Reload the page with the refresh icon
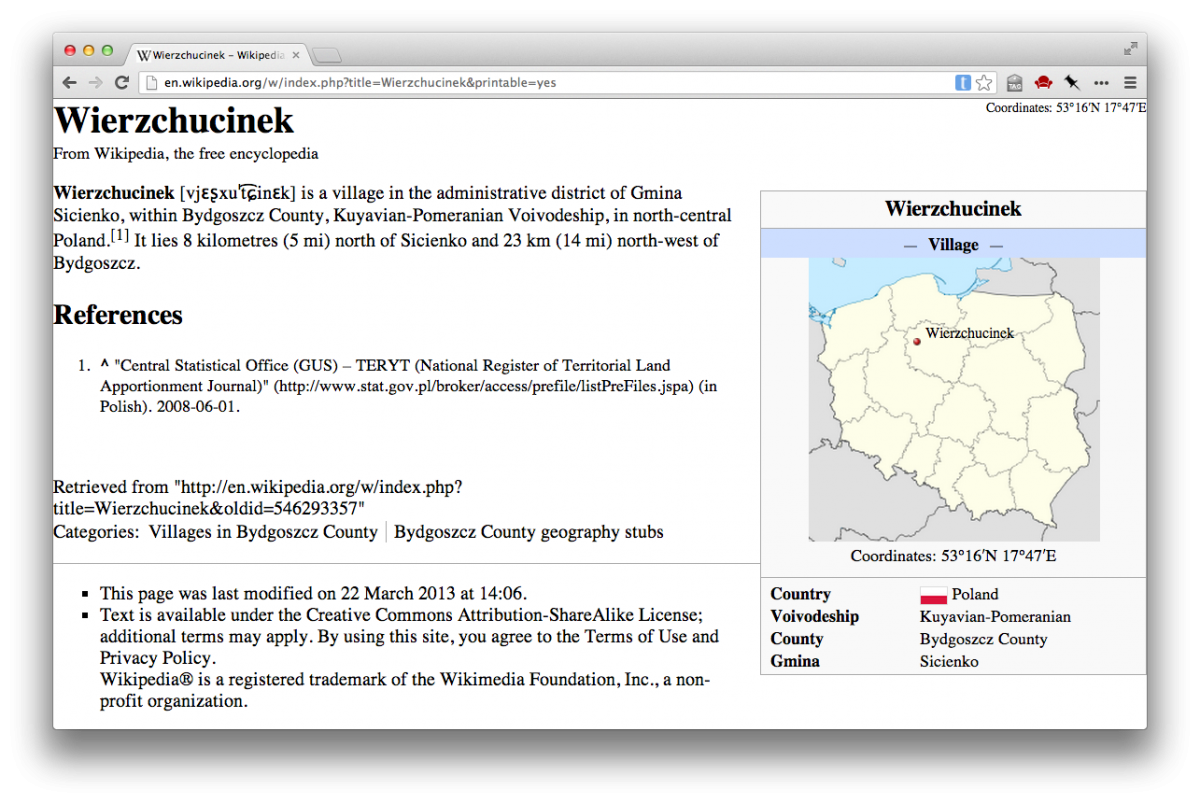The height and width of the screenshot is (803, 1200). (x=122, y=83)
